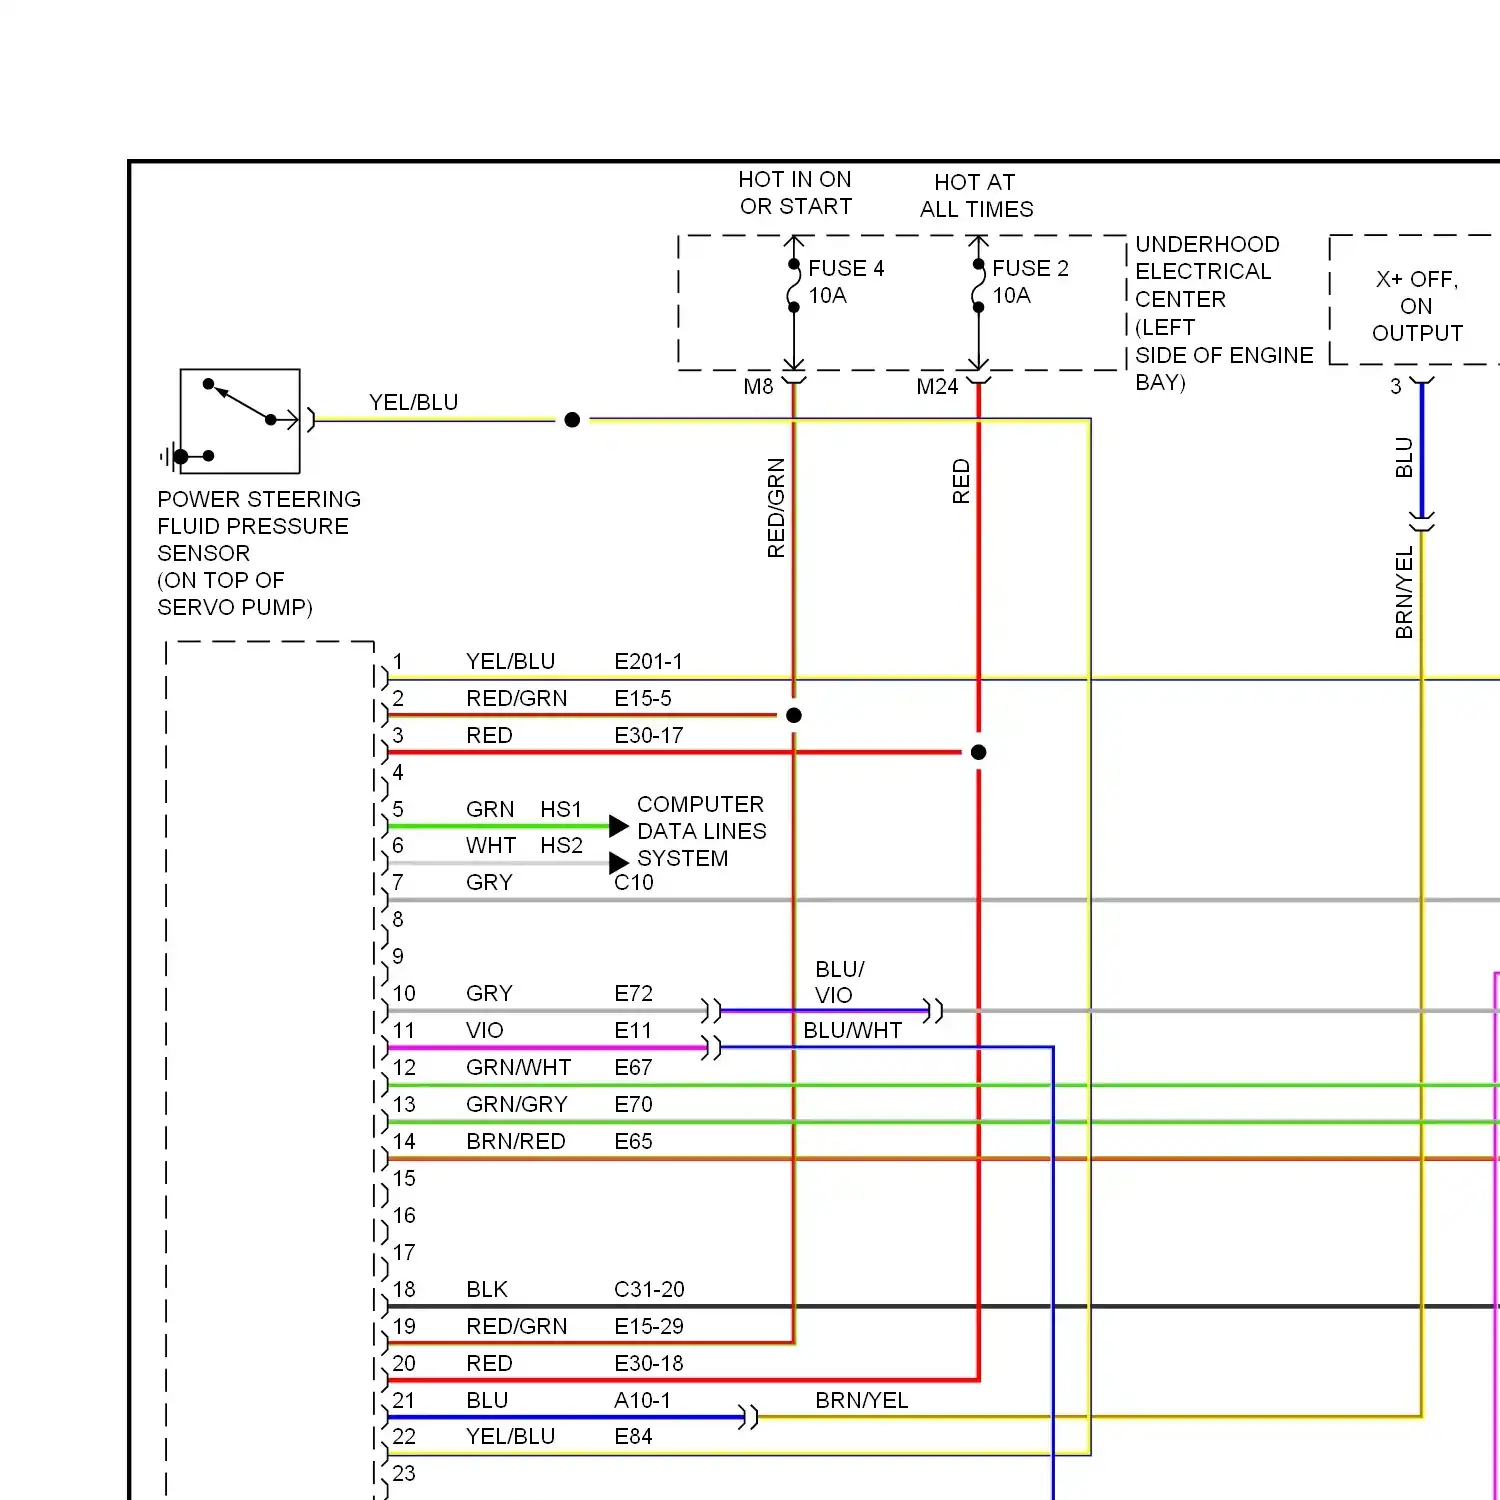Click the GRY label on pin 10
The width and height of the screenshot is (1500, 1500).
[x=489, y=994]
